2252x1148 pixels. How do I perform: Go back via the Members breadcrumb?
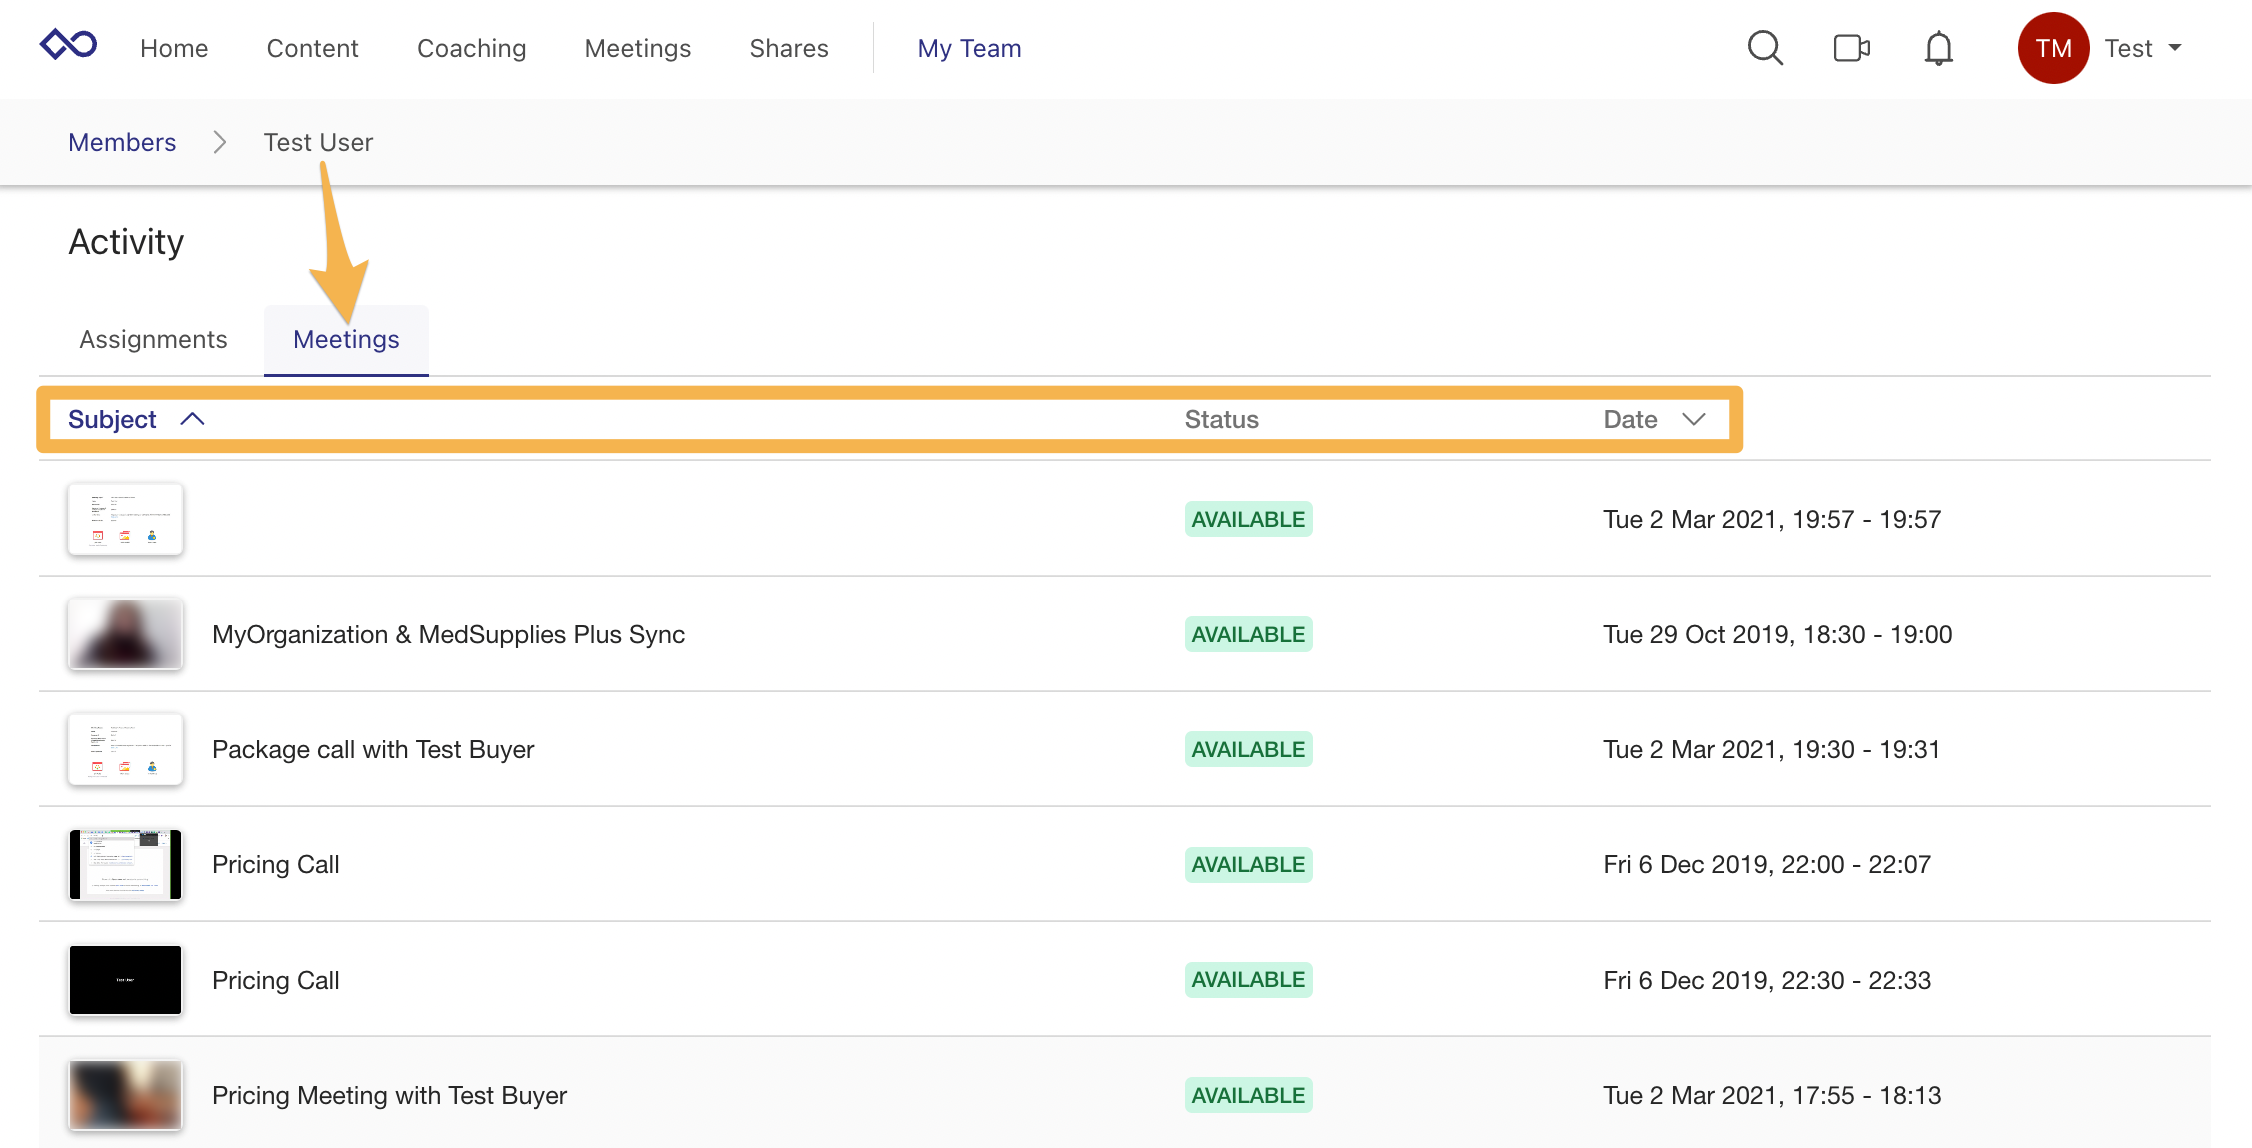[122, 142]
